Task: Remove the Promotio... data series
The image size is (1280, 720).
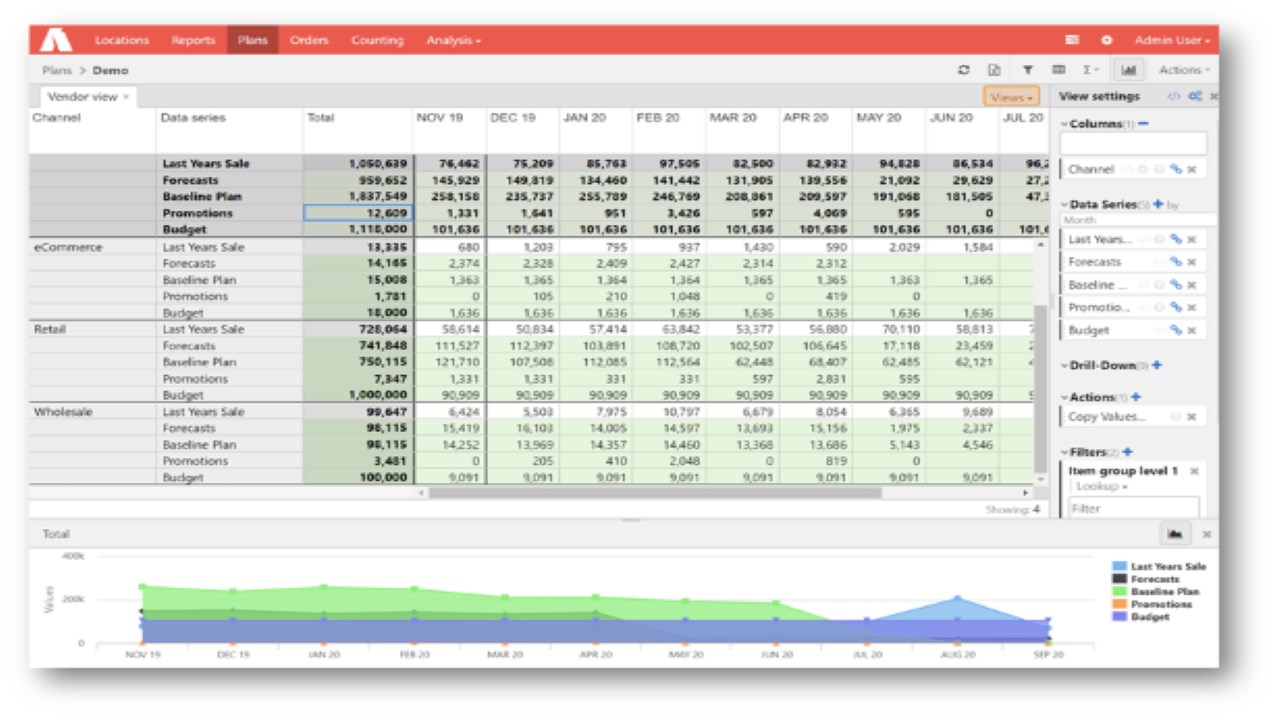Action: (x=1191, y=308)
